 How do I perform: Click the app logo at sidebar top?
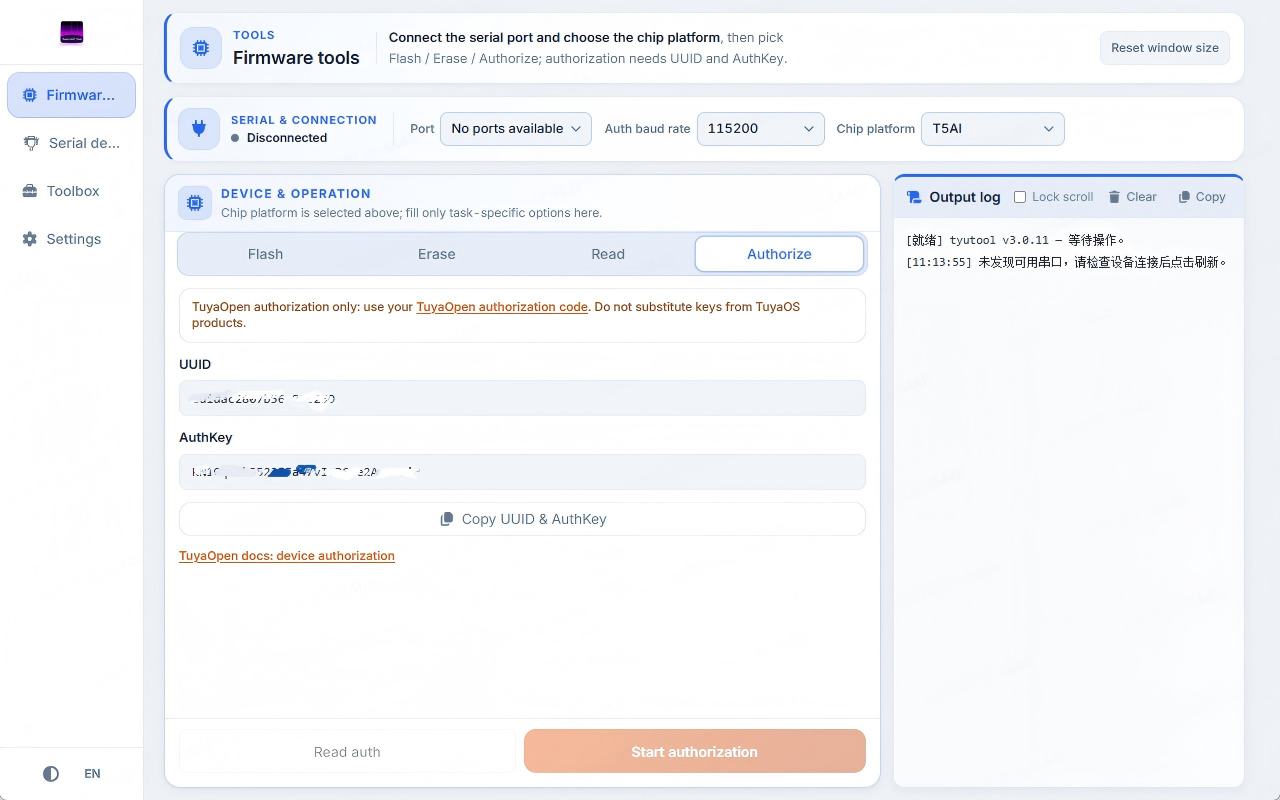[x=71, y=33]
